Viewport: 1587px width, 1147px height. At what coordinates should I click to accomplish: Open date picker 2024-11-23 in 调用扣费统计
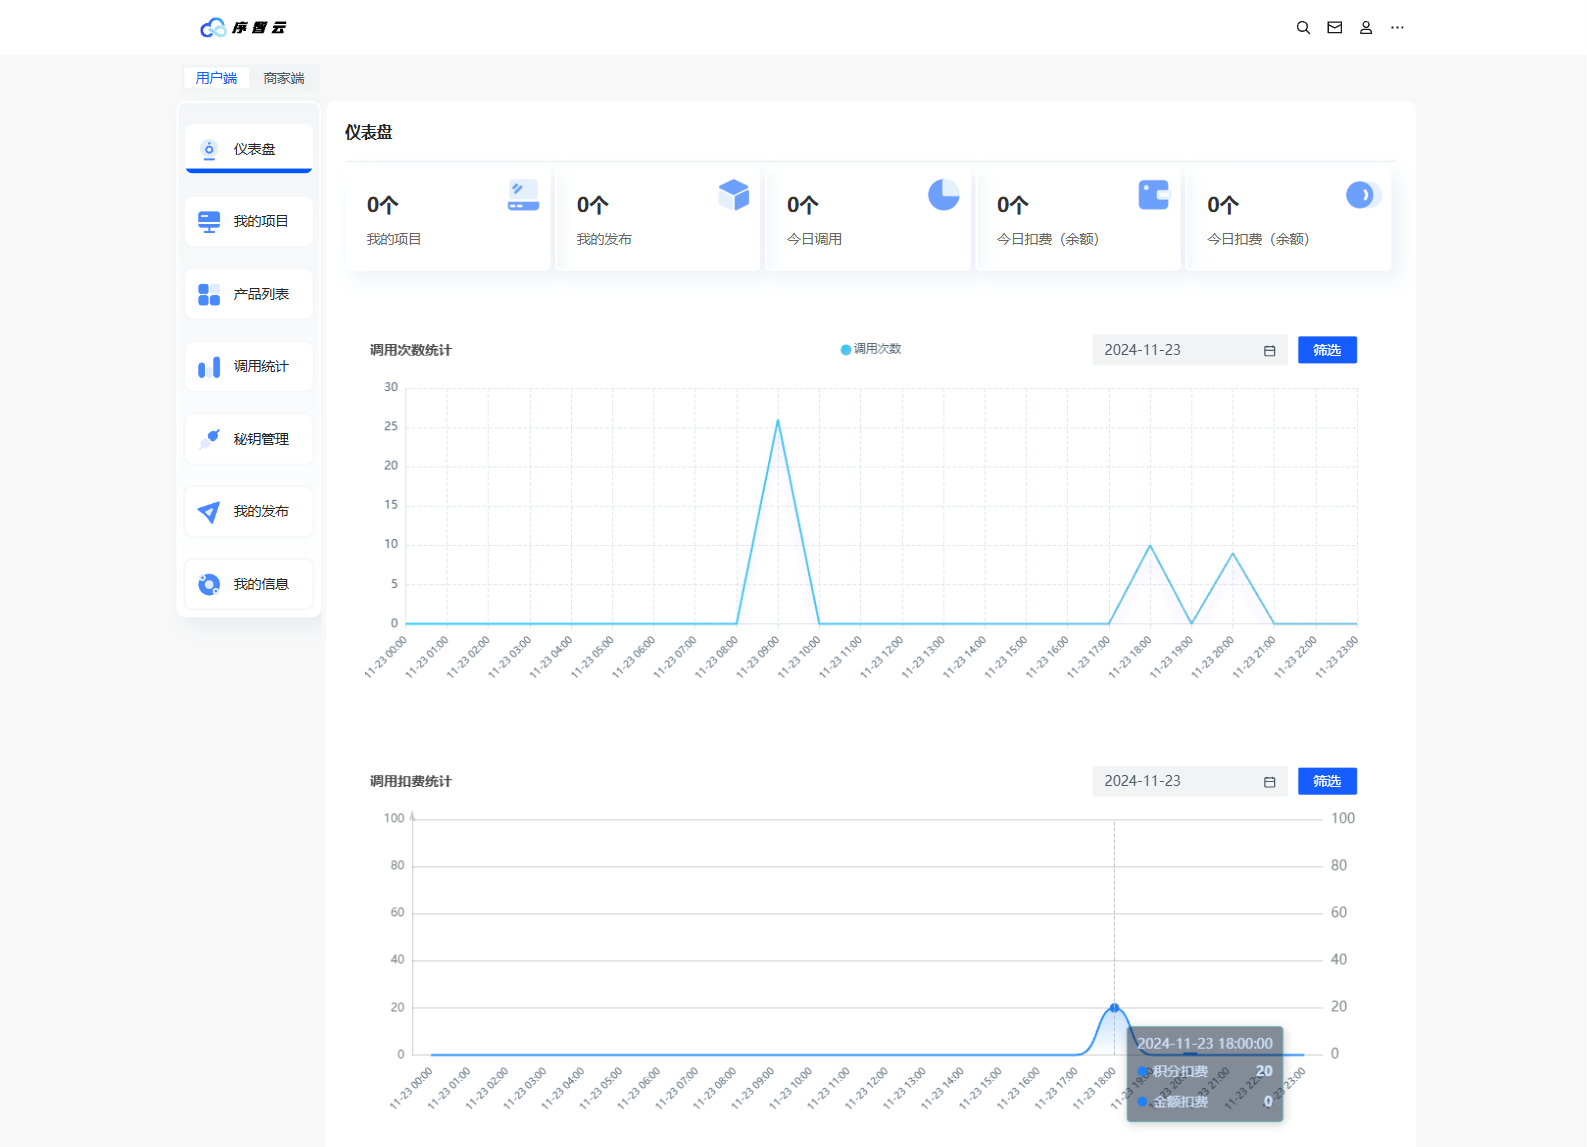[1190, 781]
